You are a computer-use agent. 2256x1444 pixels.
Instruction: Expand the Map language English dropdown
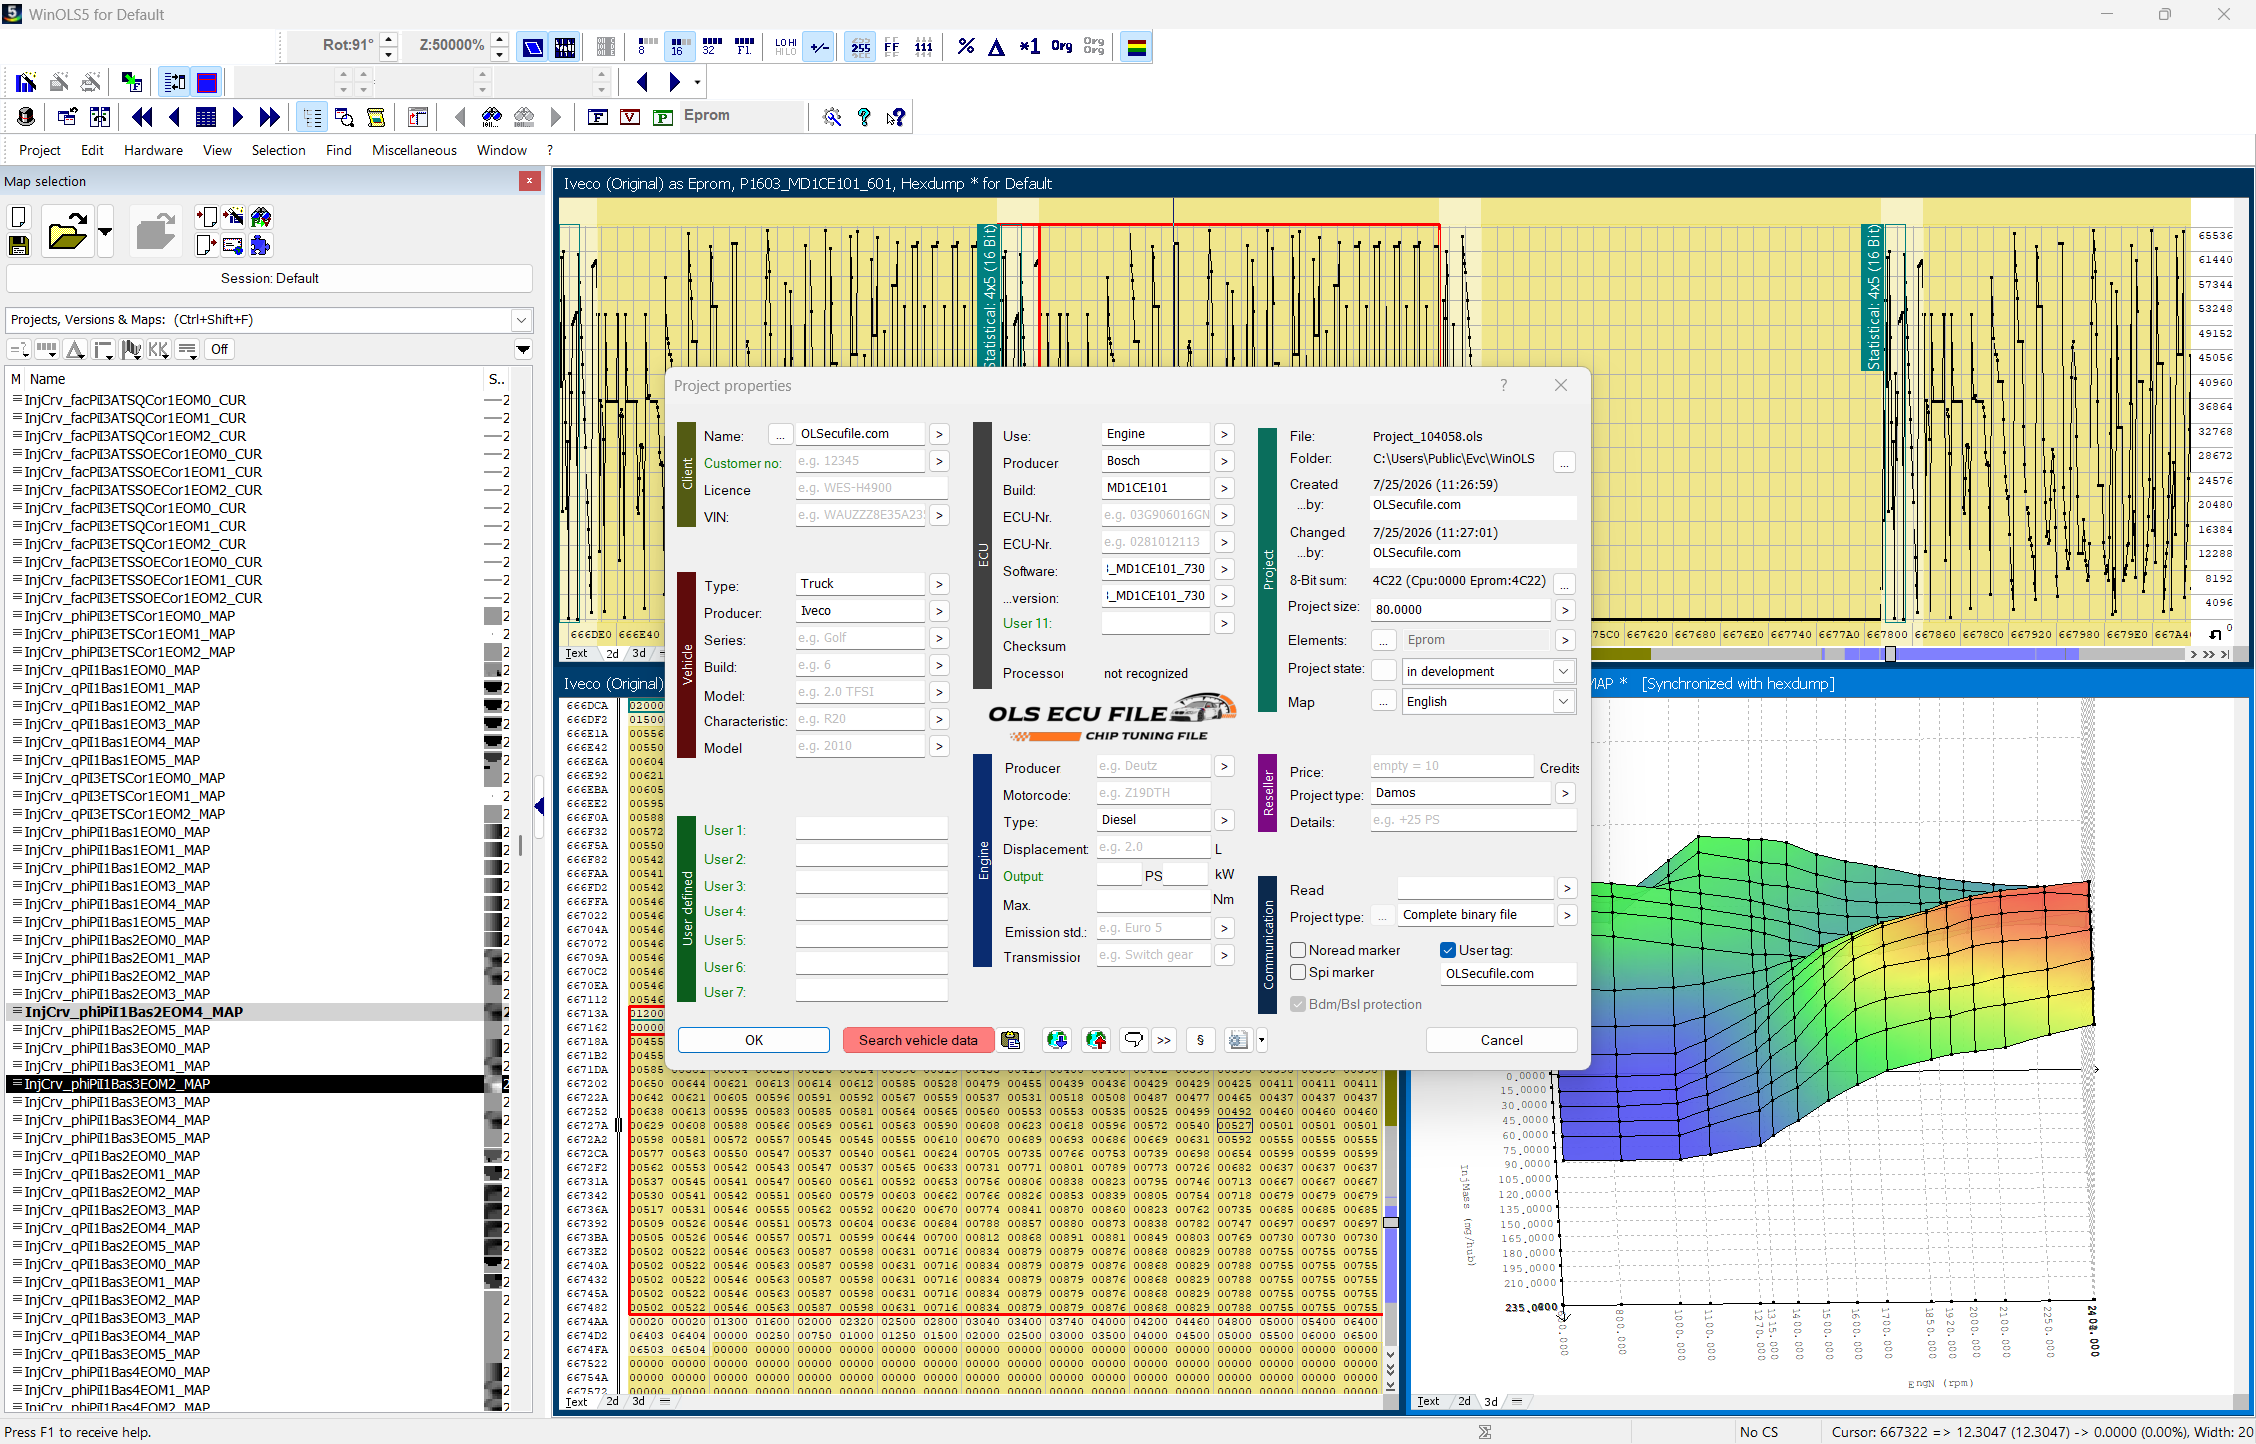(x=1488, y=702)
